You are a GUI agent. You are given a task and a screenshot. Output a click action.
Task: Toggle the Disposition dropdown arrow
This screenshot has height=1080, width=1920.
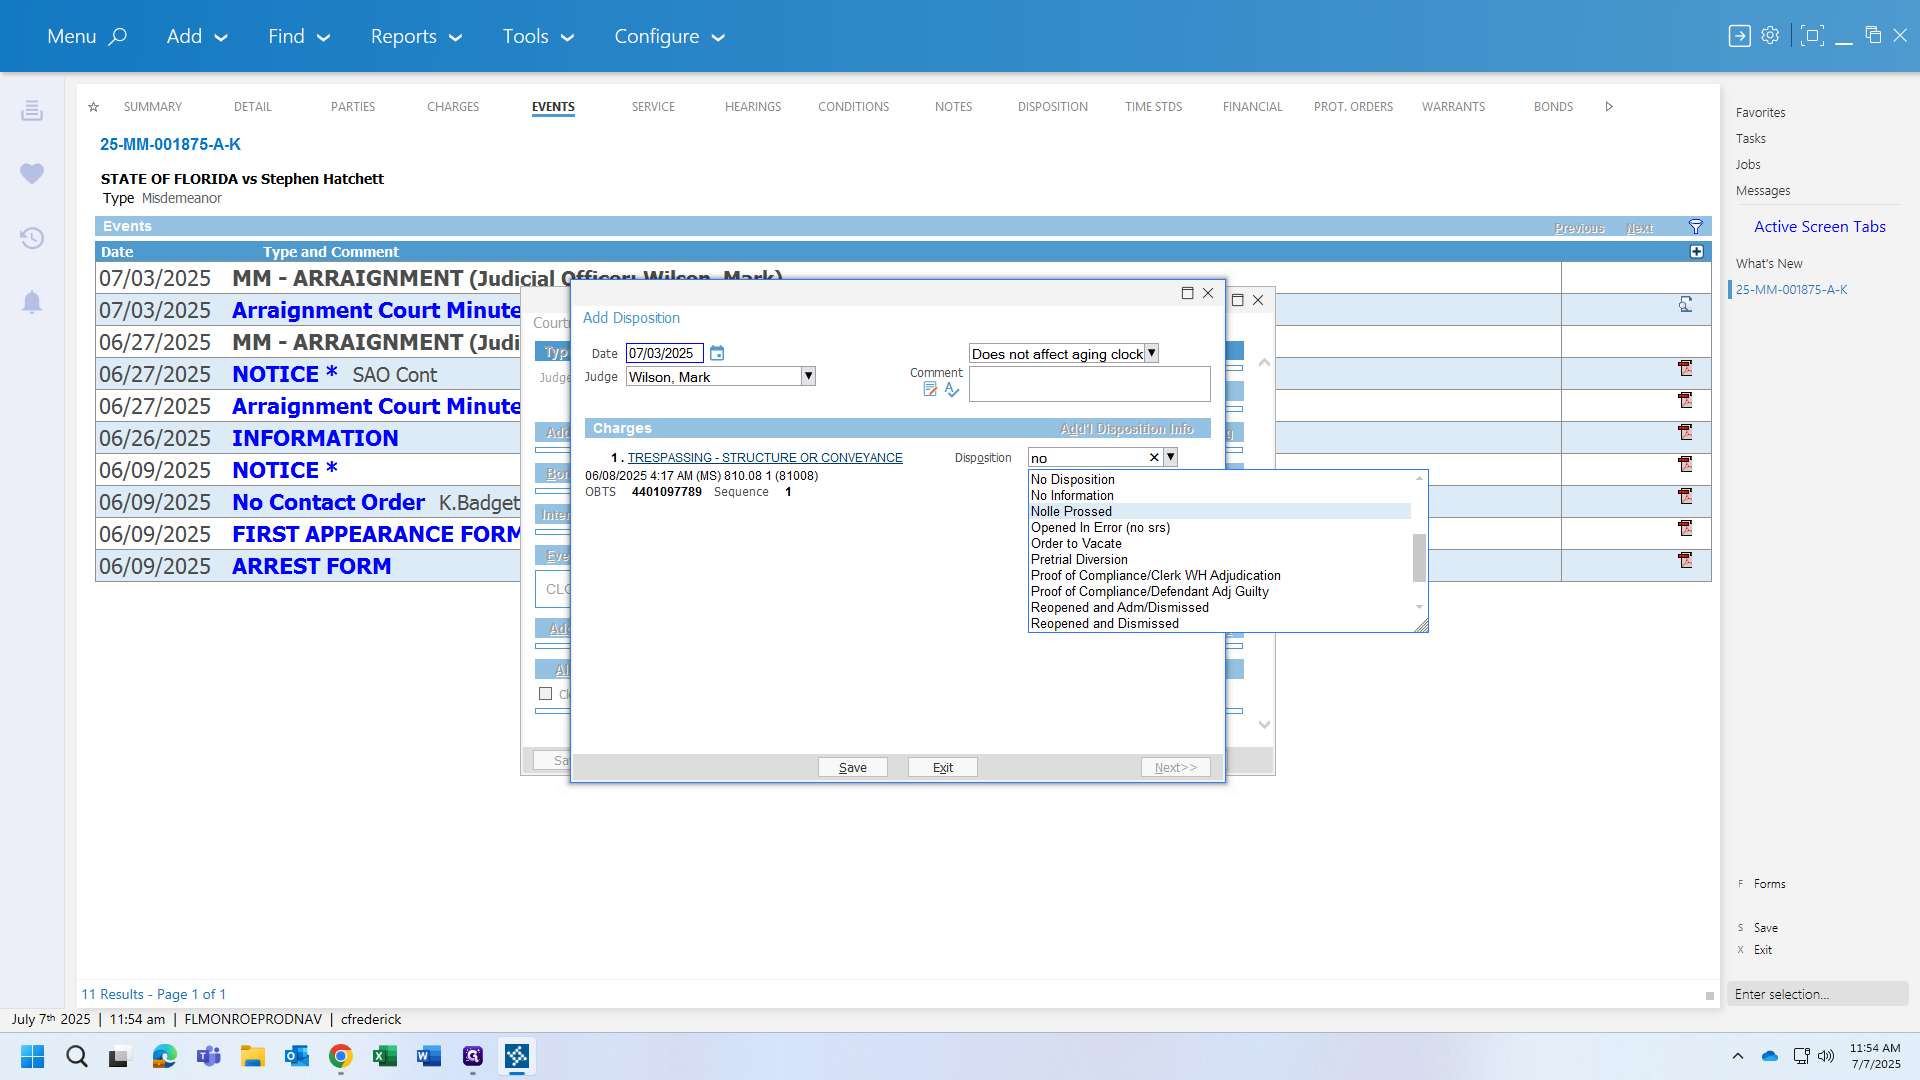[1170, 457]
